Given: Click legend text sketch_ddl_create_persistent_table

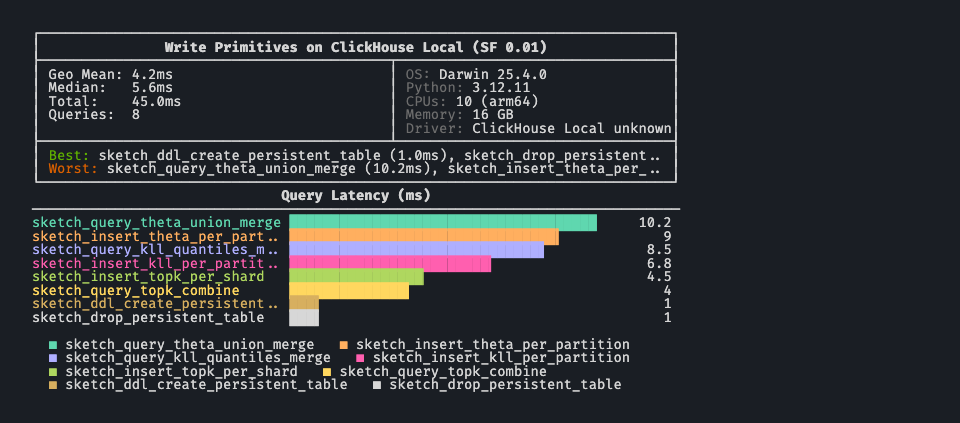Looking at the screenshot, I should coord(206,386).
